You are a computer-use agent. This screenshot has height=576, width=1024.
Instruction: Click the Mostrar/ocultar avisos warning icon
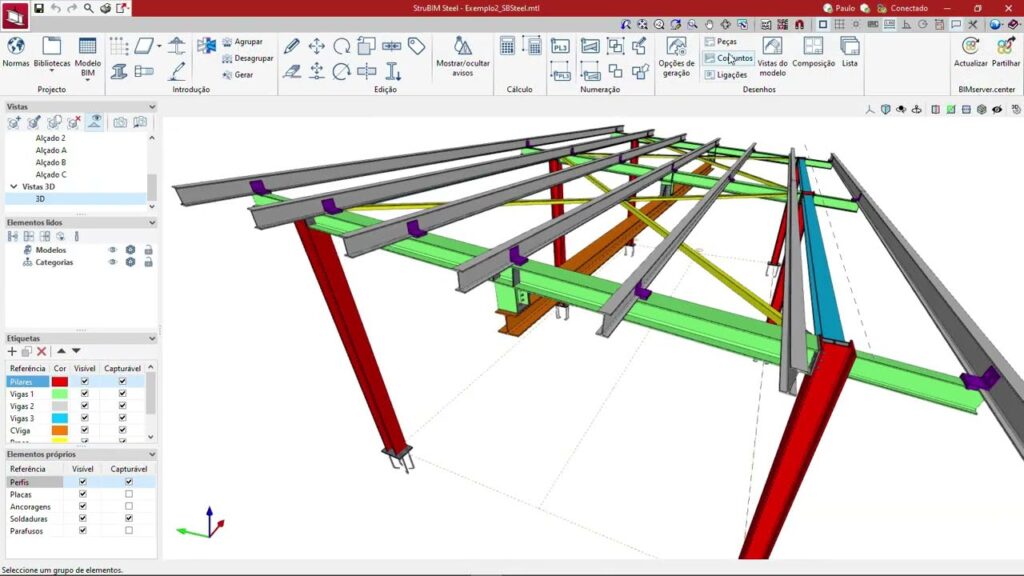pyautogui.click(x=463, y=47)
